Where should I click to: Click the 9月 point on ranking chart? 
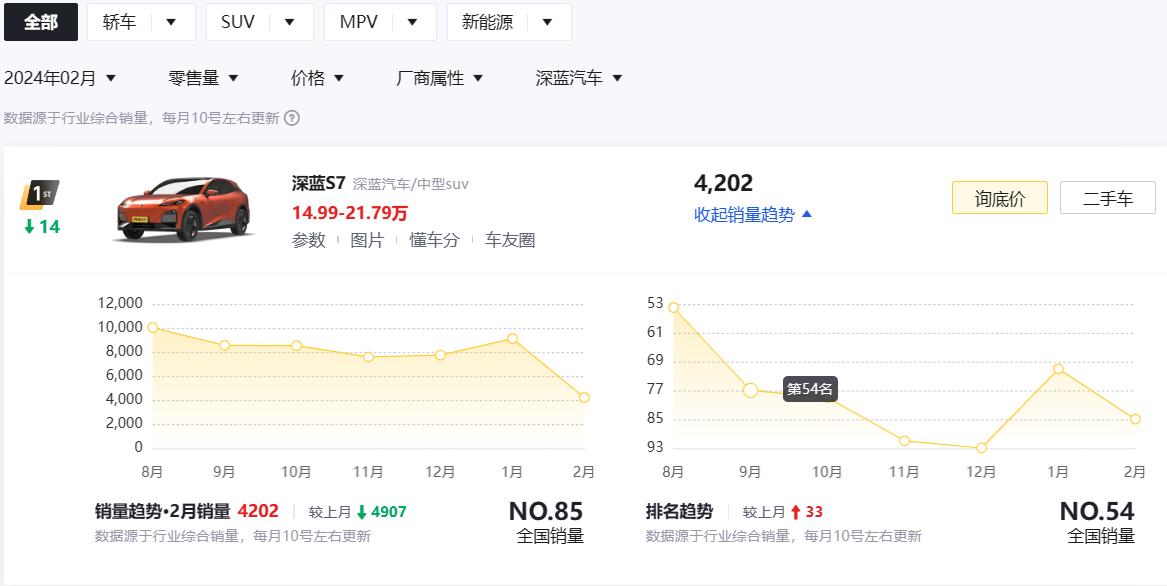[x=750, y=390]
